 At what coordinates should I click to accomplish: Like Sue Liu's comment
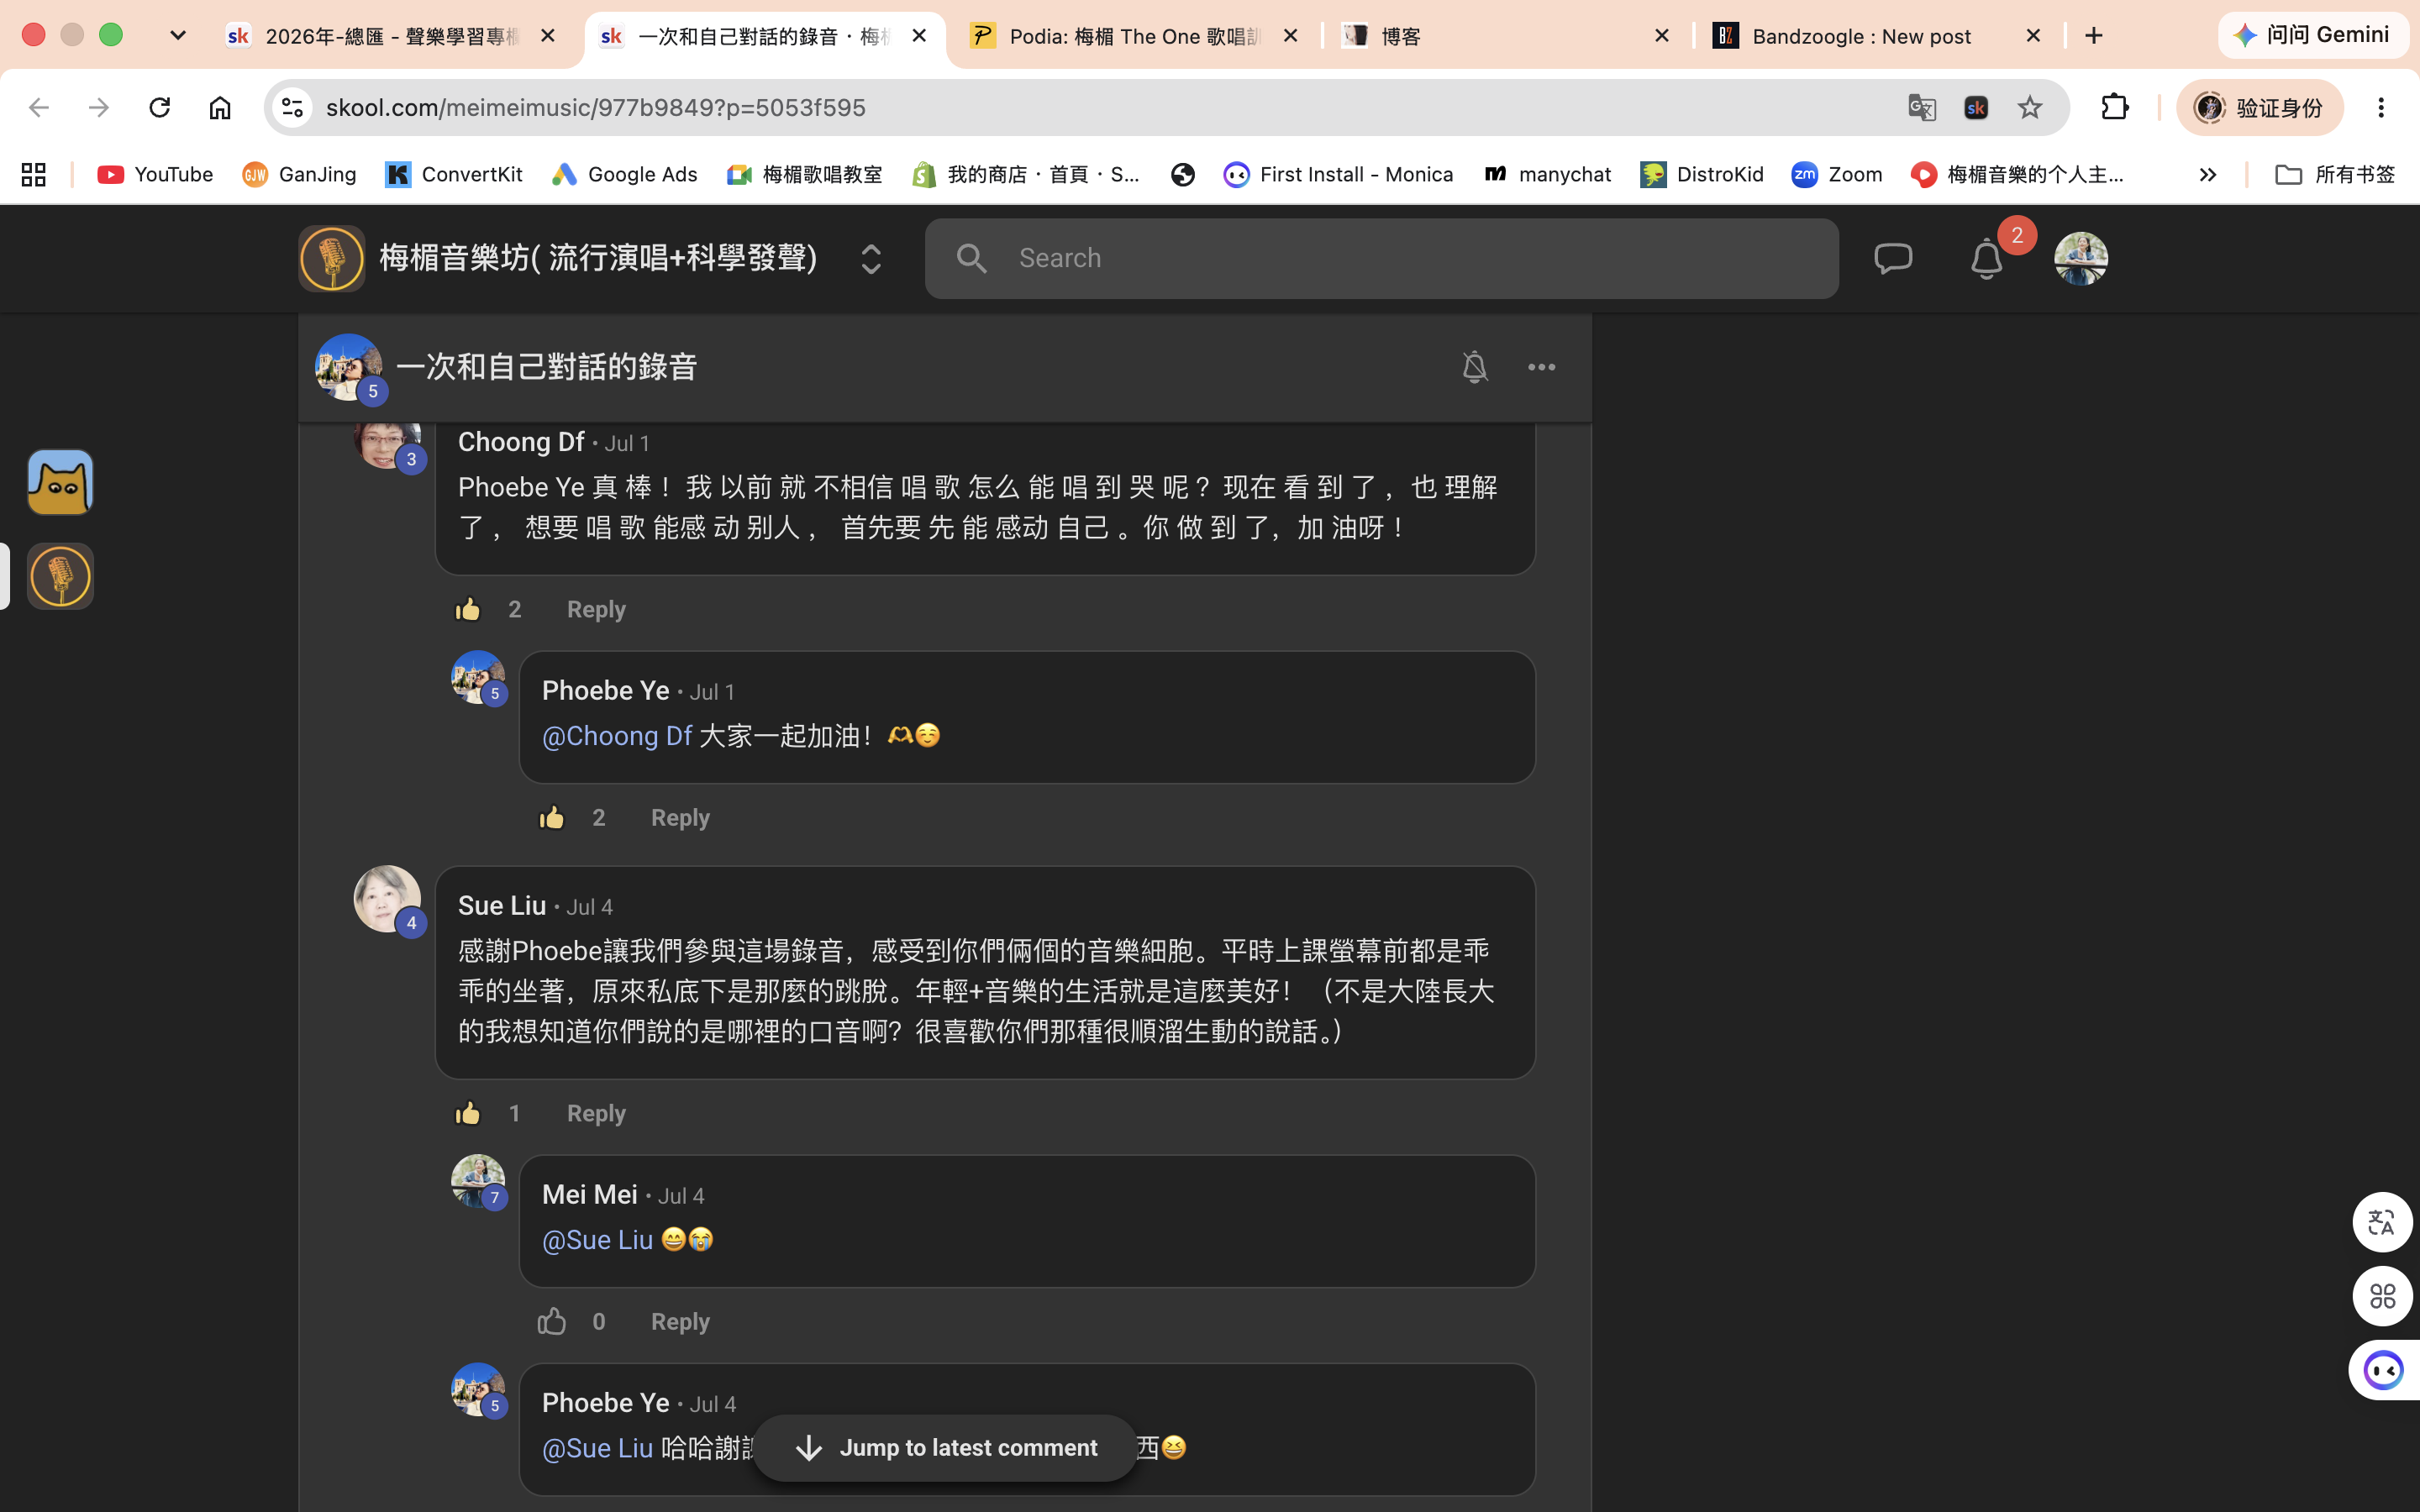[x=468, y=1113]
